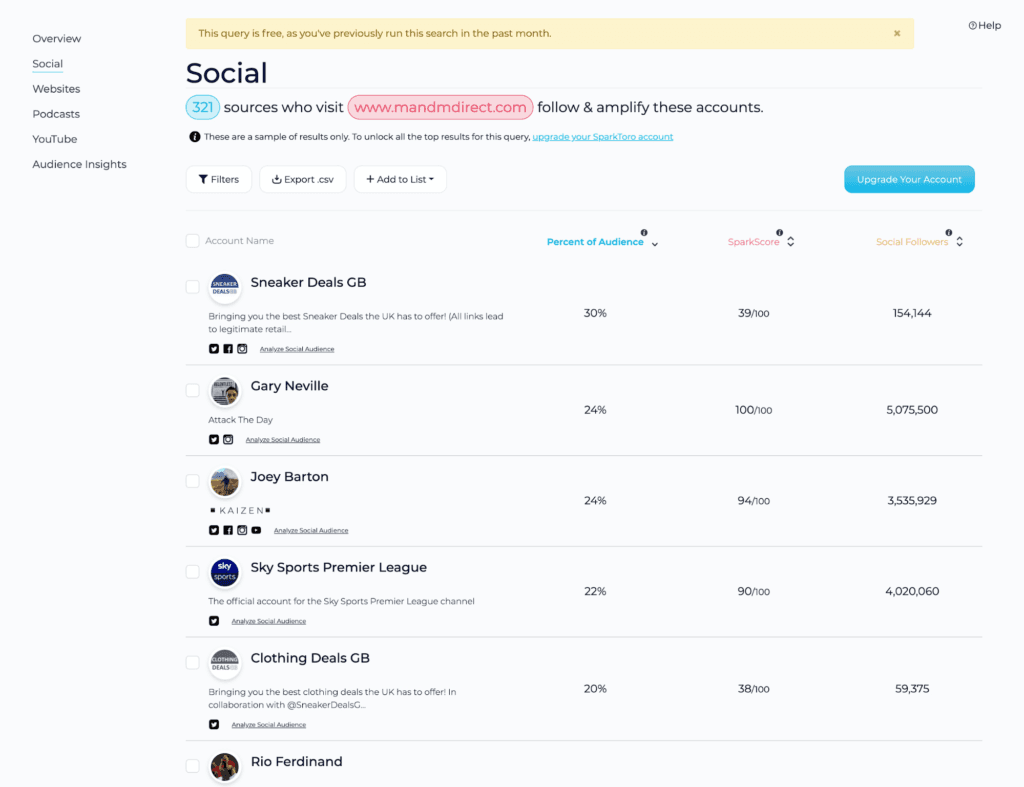Image resolution: width=1024 pixels, height=787 pixels.
Task: Click the 321 sources count badge
Action: click(202, 107)
